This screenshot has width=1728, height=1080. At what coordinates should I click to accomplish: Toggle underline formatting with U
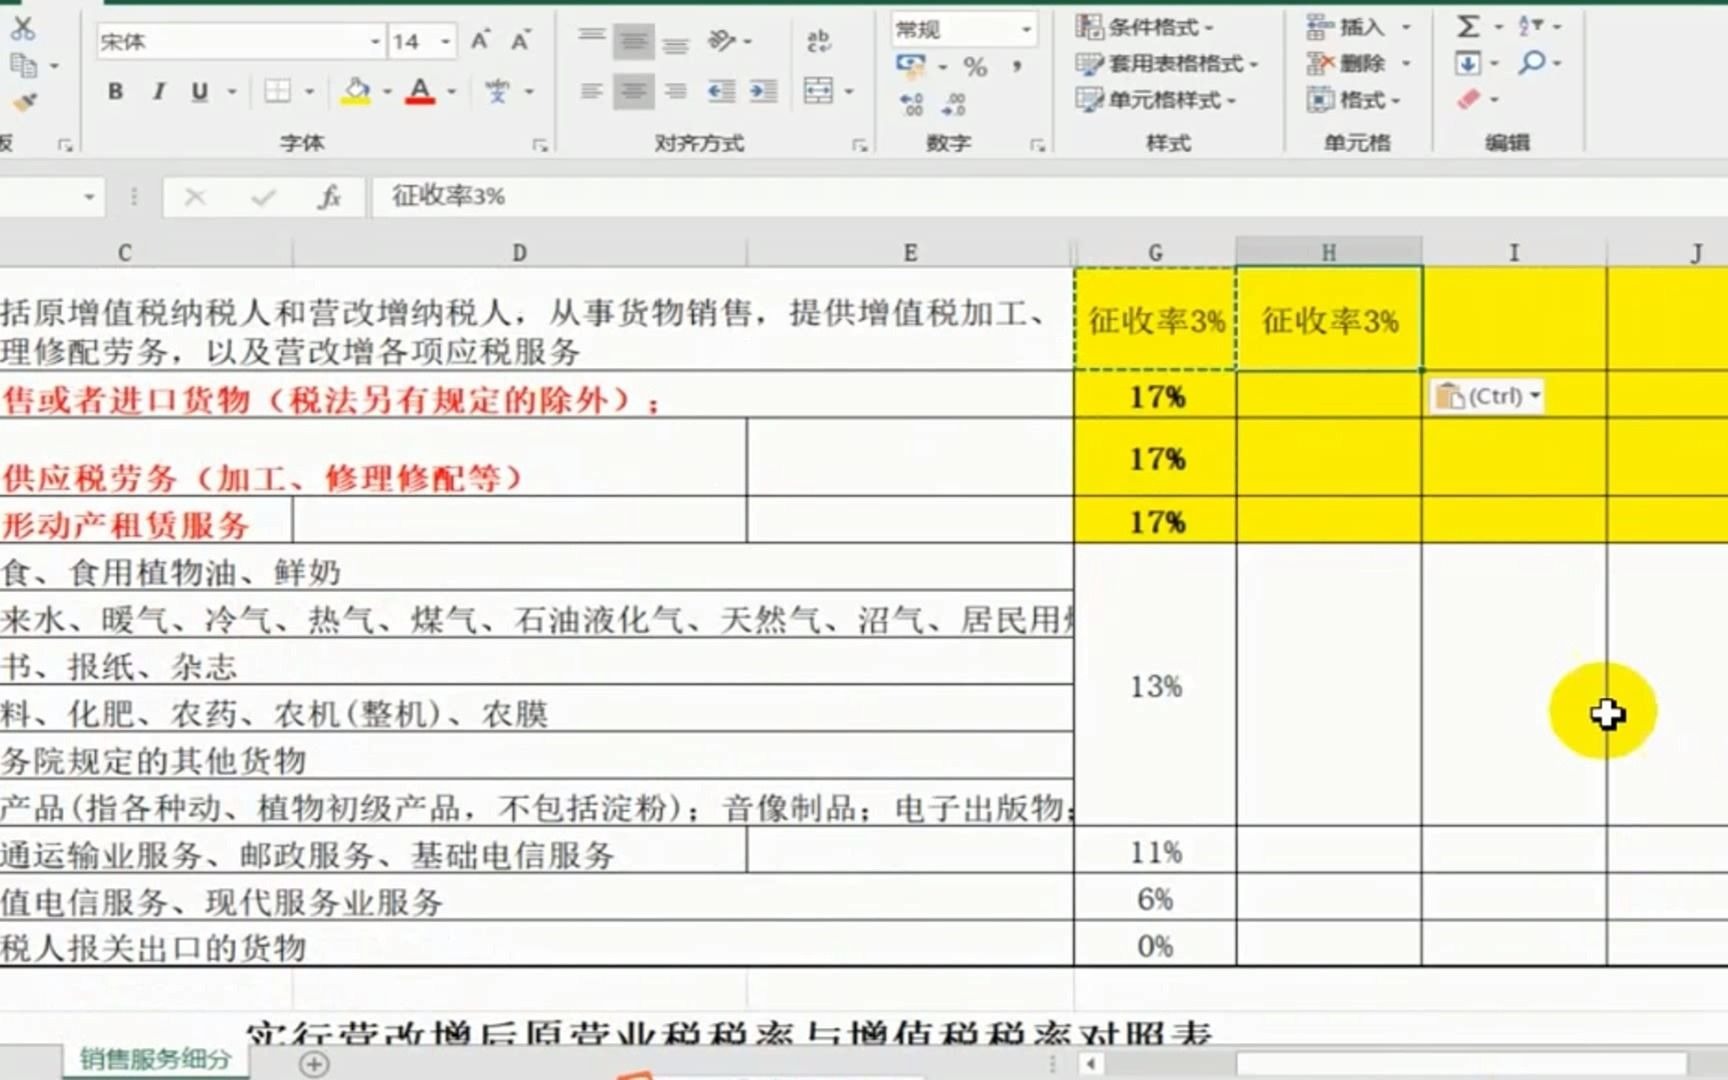[x=198, y=93]
